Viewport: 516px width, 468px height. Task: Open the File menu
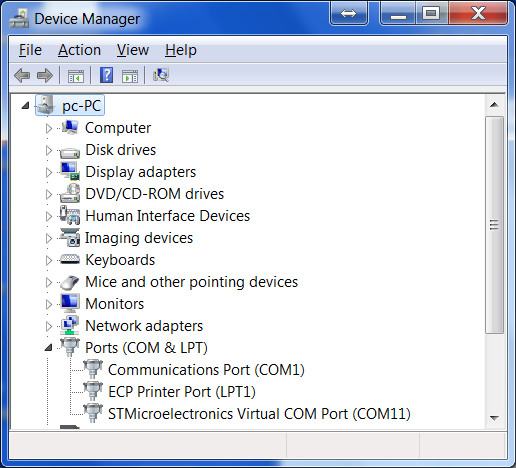(30, 50)
